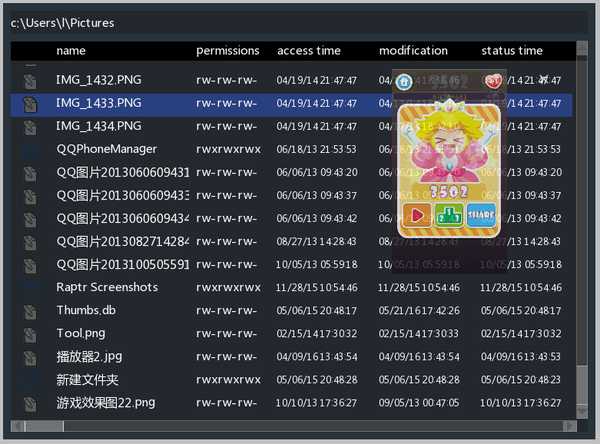Click the file icon beside Tool.png

click(x=30, y=335)
